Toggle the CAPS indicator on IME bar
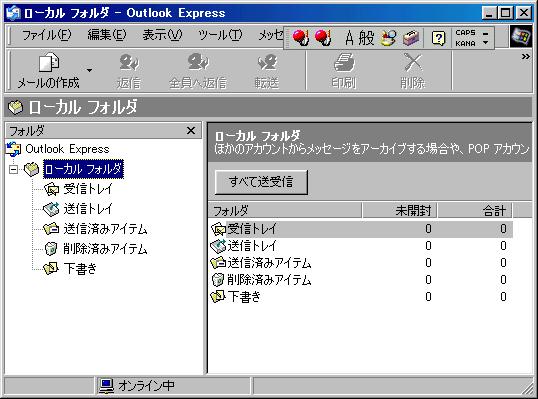 point(465,33)
